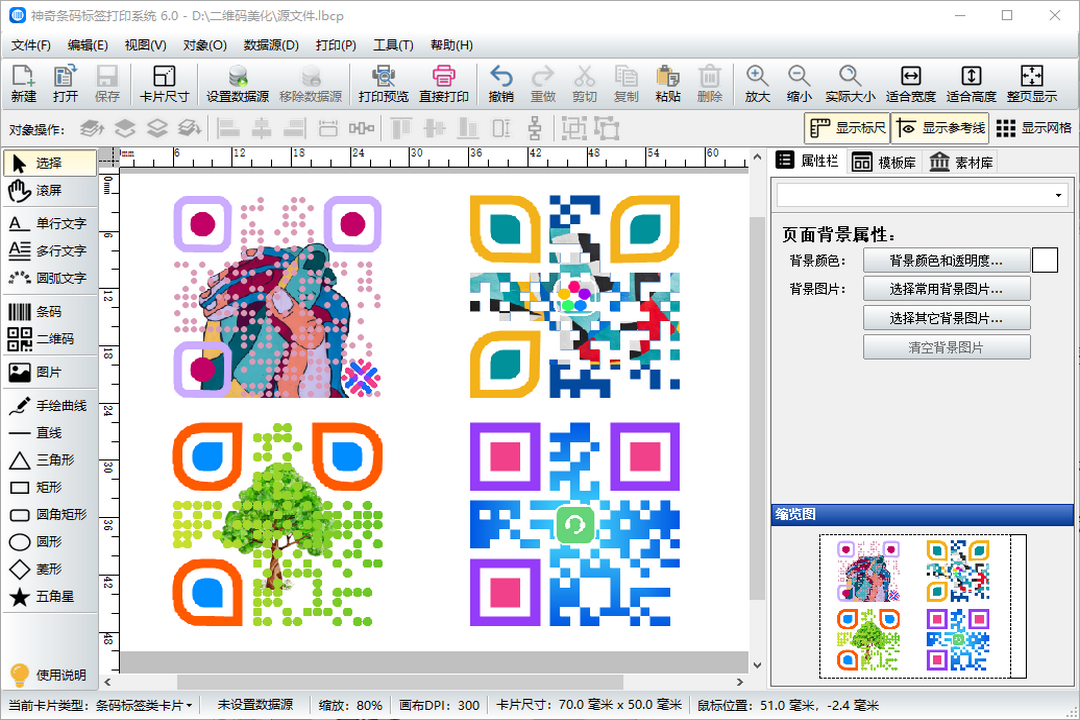Open the 当前卡片类型 card type dropdown
The image size is (1080, 720).
(145, 705)
